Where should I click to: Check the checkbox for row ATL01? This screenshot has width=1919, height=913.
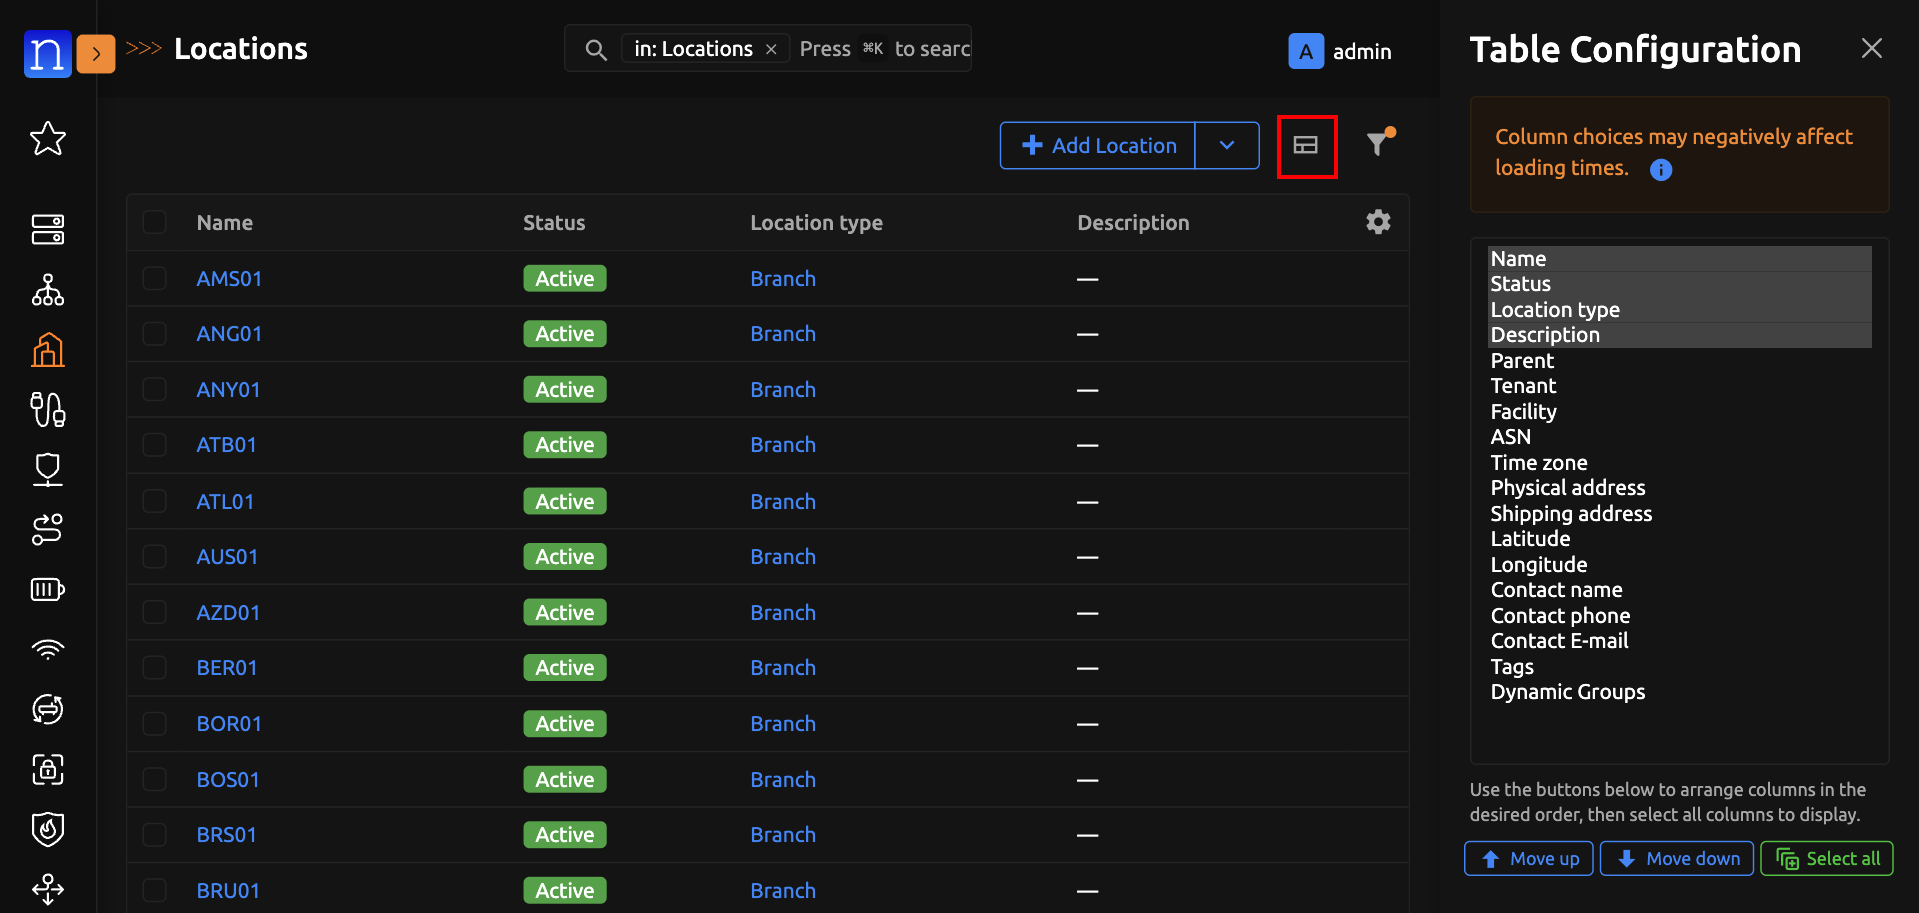pos(155,501)
